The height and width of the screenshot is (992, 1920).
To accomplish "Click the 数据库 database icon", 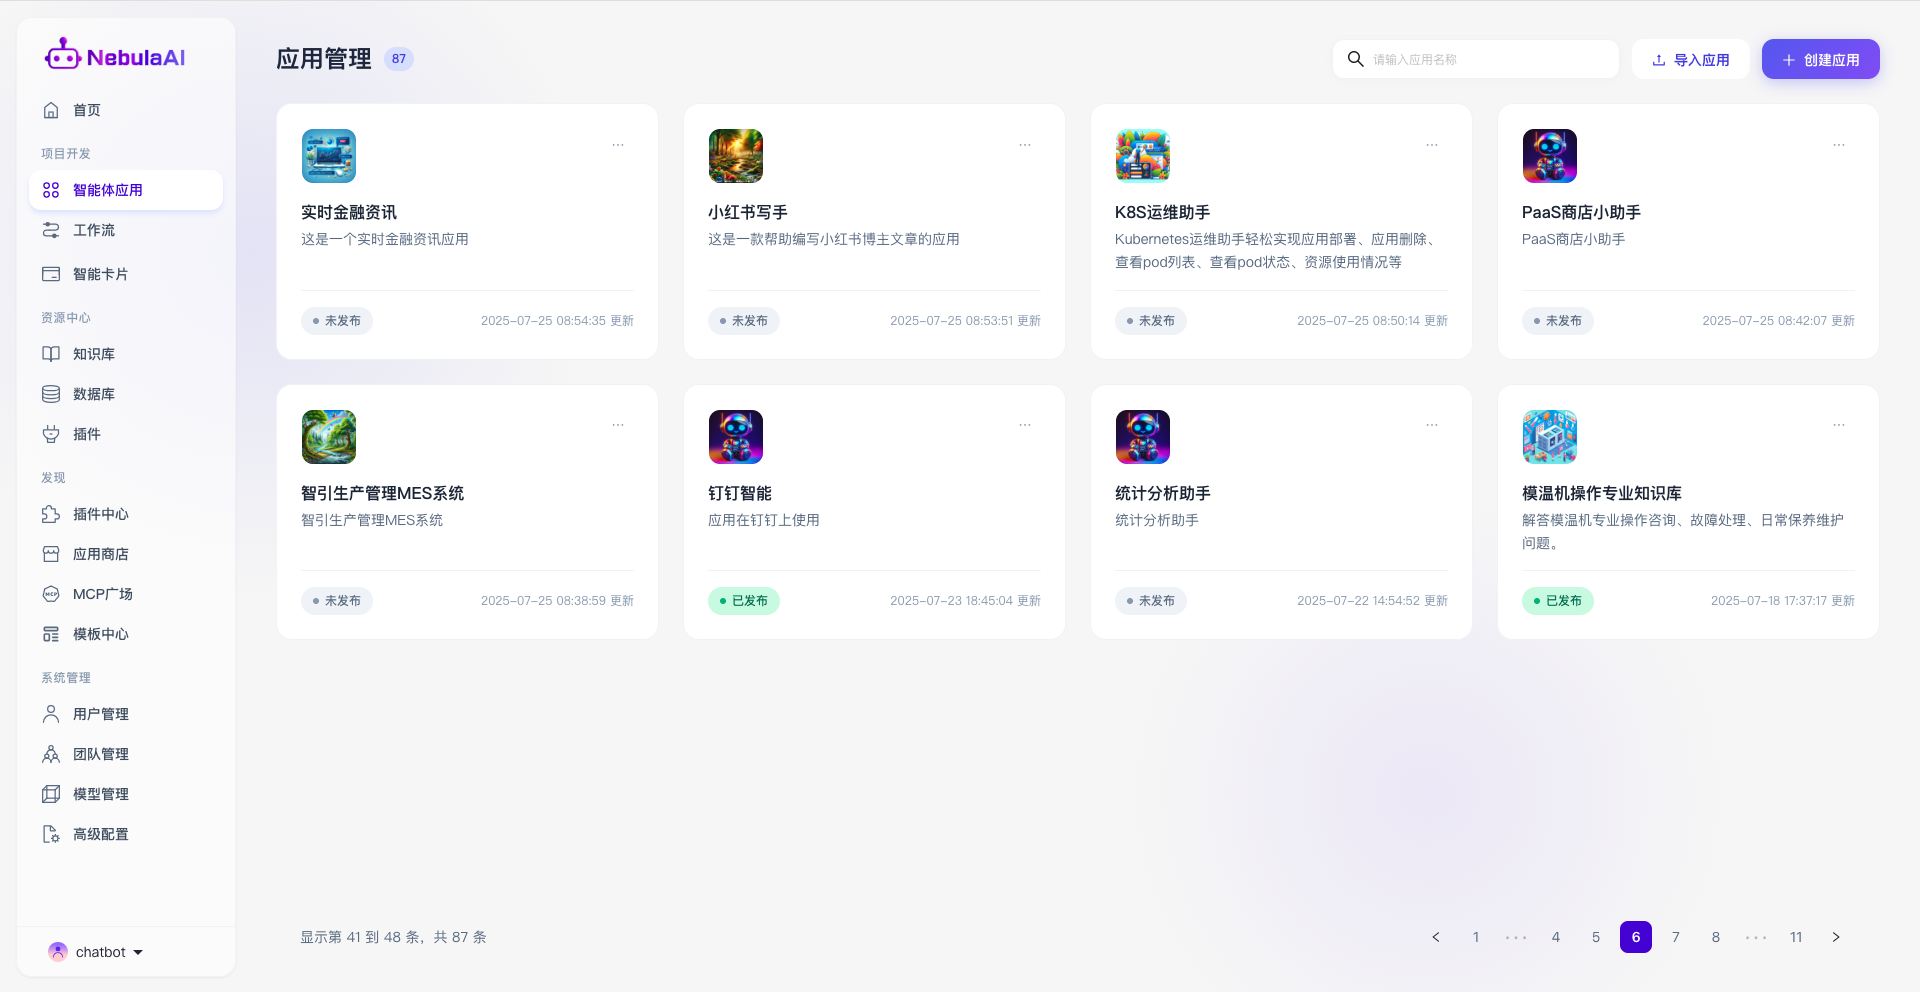I will click(x=51, y=394).
